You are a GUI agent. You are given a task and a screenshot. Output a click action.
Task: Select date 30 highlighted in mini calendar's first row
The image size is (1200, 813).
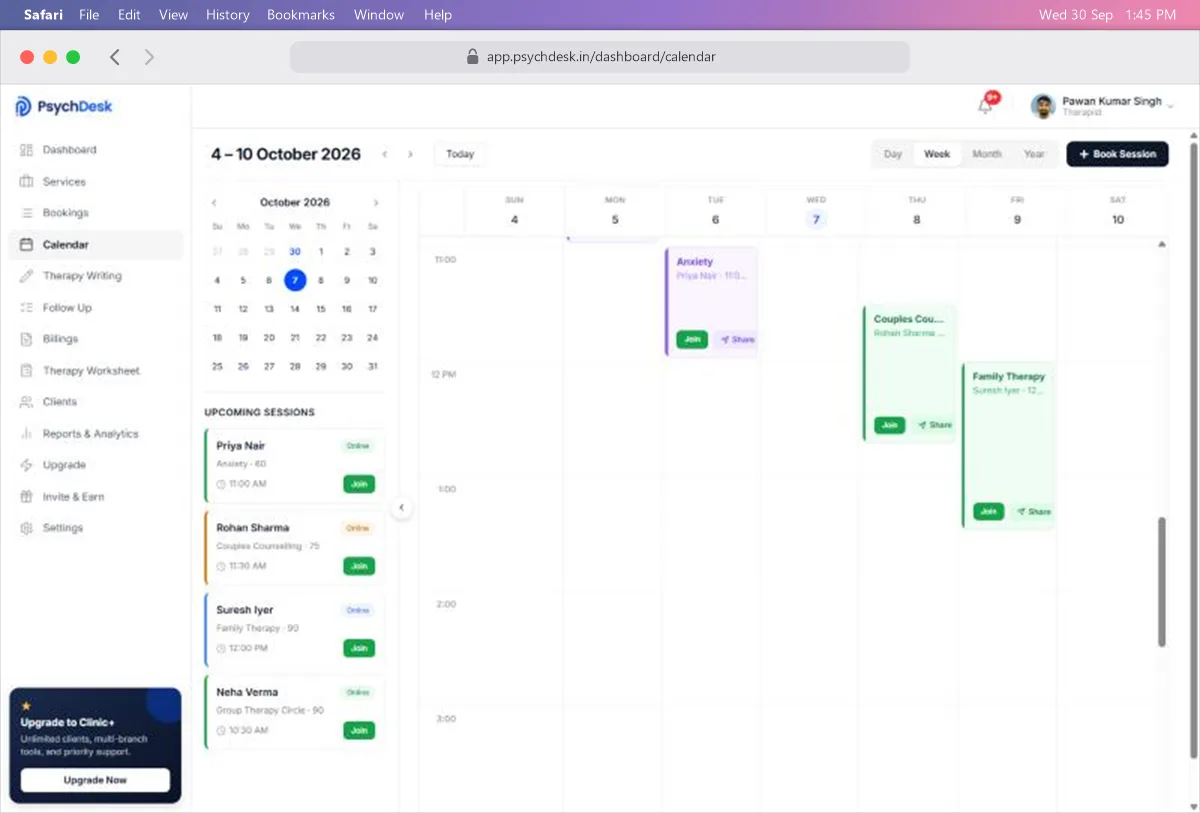pos(295,252)
